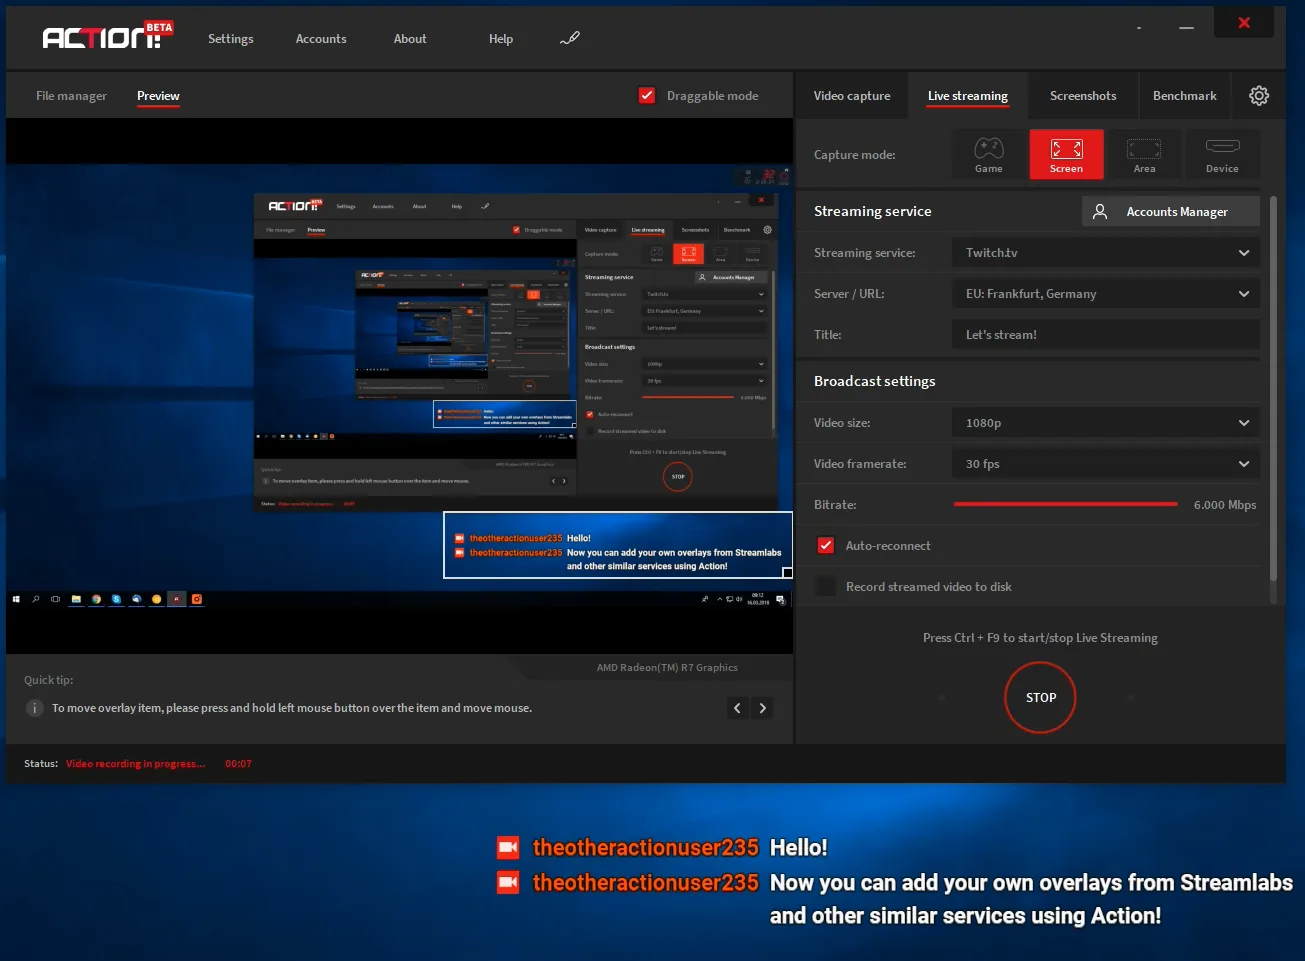This screenshot has width=1305, height=961.
Task: Expand the Video framerate dropdown
Action: coord(1106,464)
